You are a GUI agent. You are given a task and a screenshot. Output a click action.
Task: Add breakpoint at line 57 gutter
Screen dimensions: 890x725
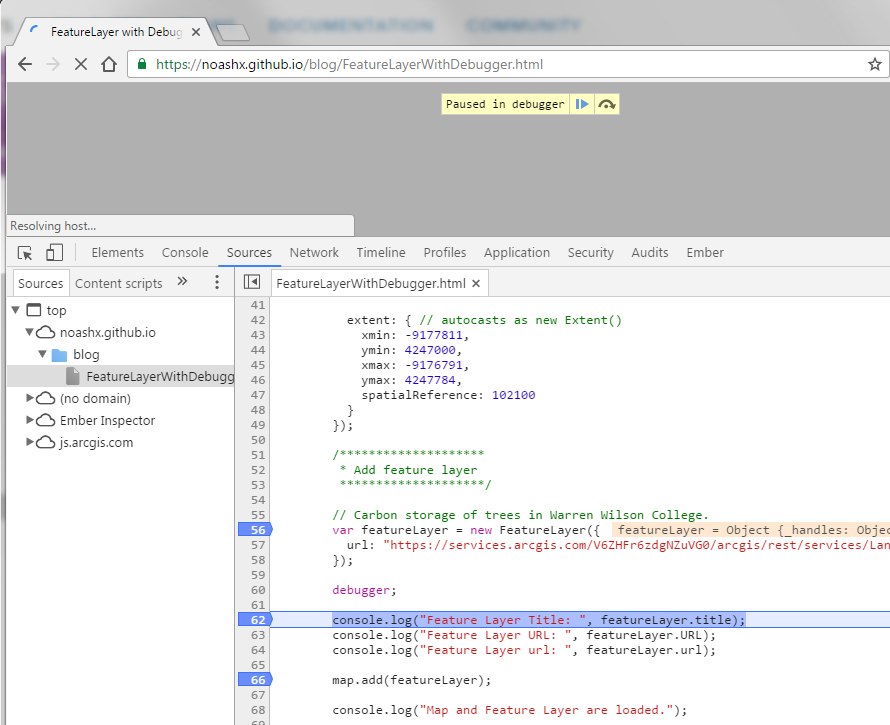258,544
